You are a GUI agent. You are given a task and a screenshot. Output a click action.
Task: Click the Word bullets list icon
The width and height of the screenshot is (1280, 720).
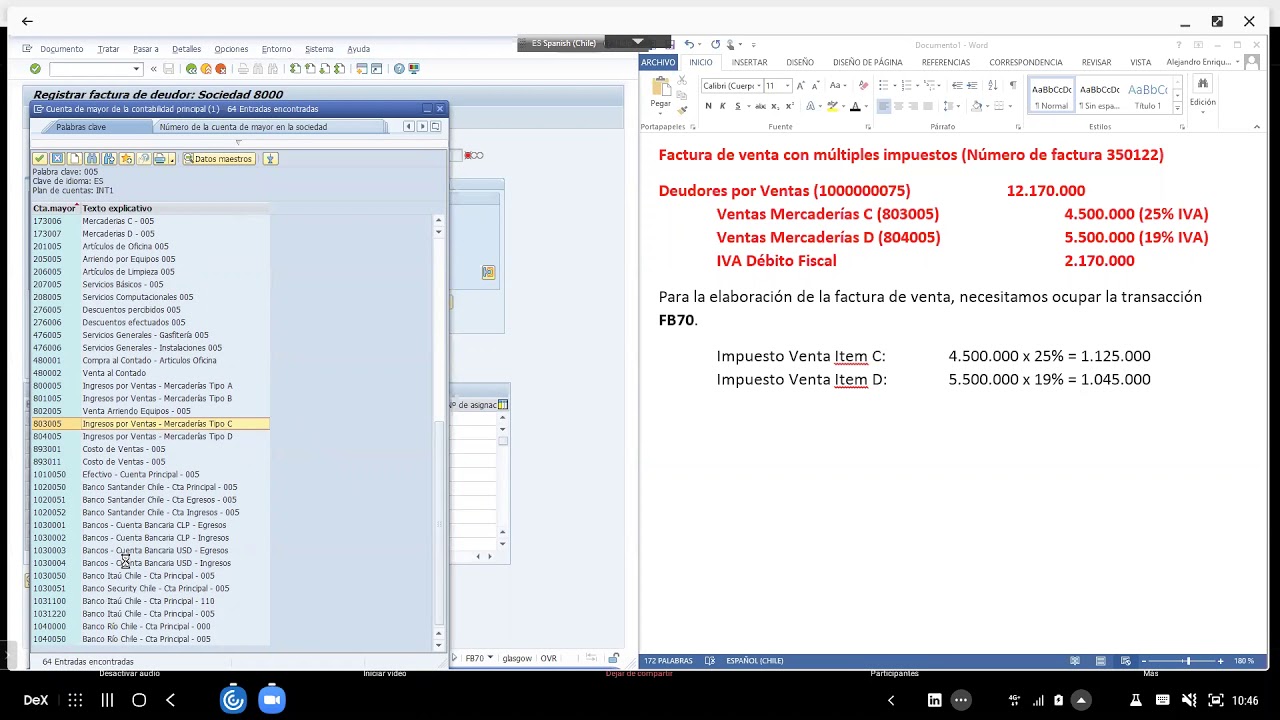pyautogui.click(x=884, y=85)
